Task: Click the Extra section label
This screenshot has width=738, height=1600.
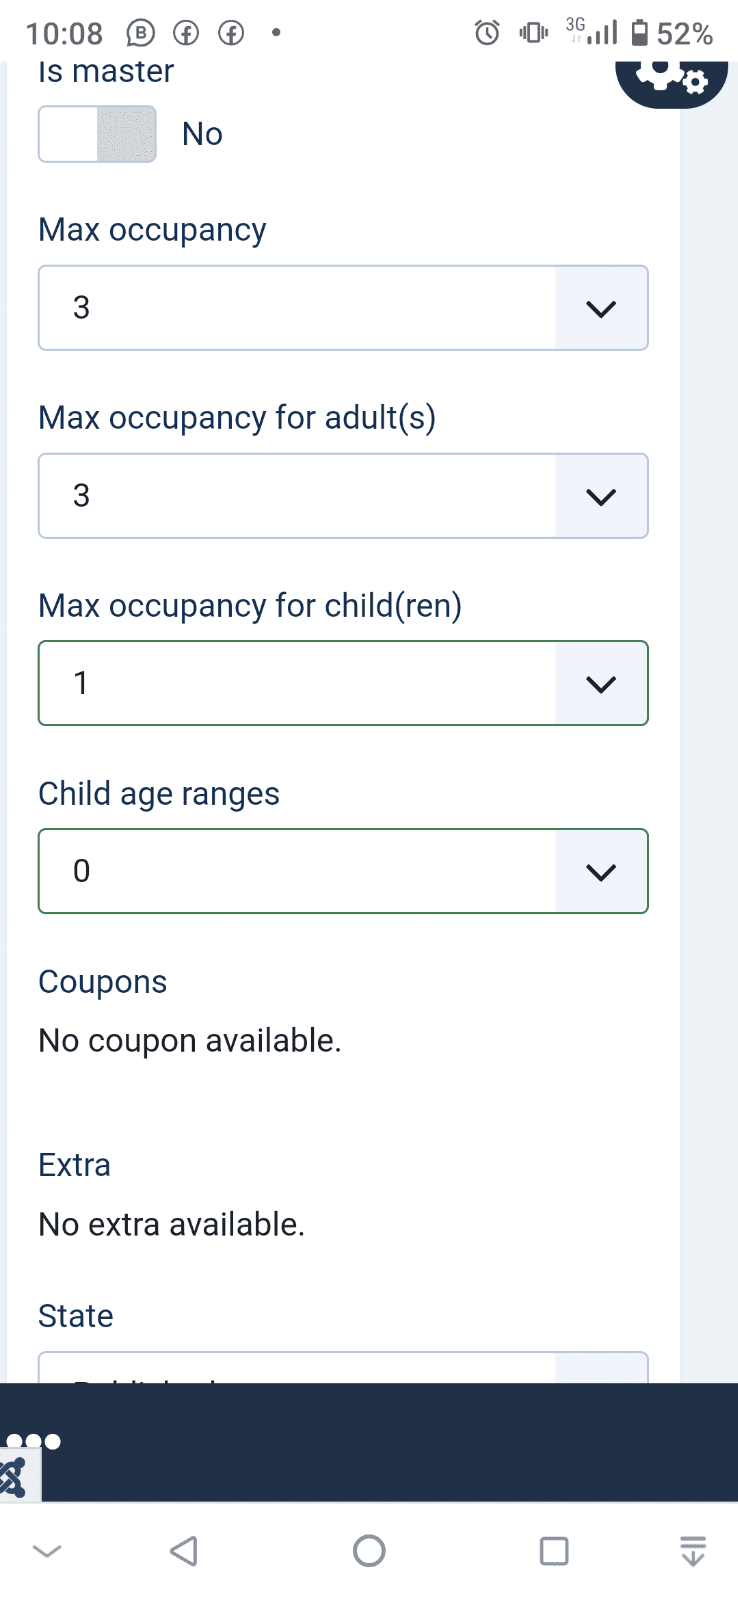Action: pyautogui.click(x=74, y=1165)
